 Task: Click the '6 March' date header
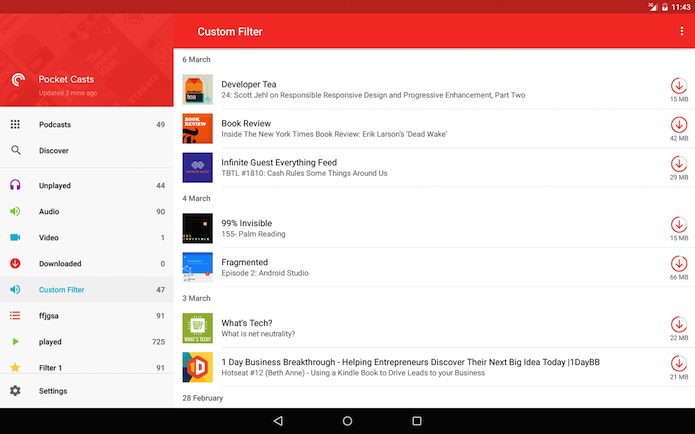(x=196, y=59)
